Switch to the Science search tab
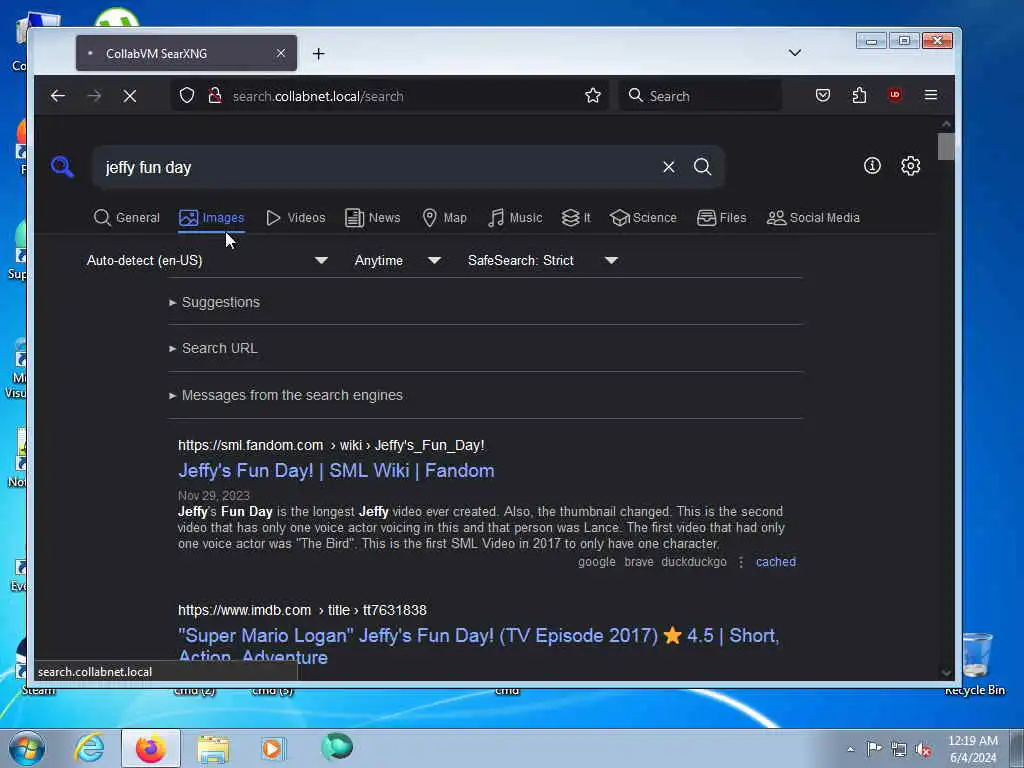The image size is (1024, 768). [643, 217]
